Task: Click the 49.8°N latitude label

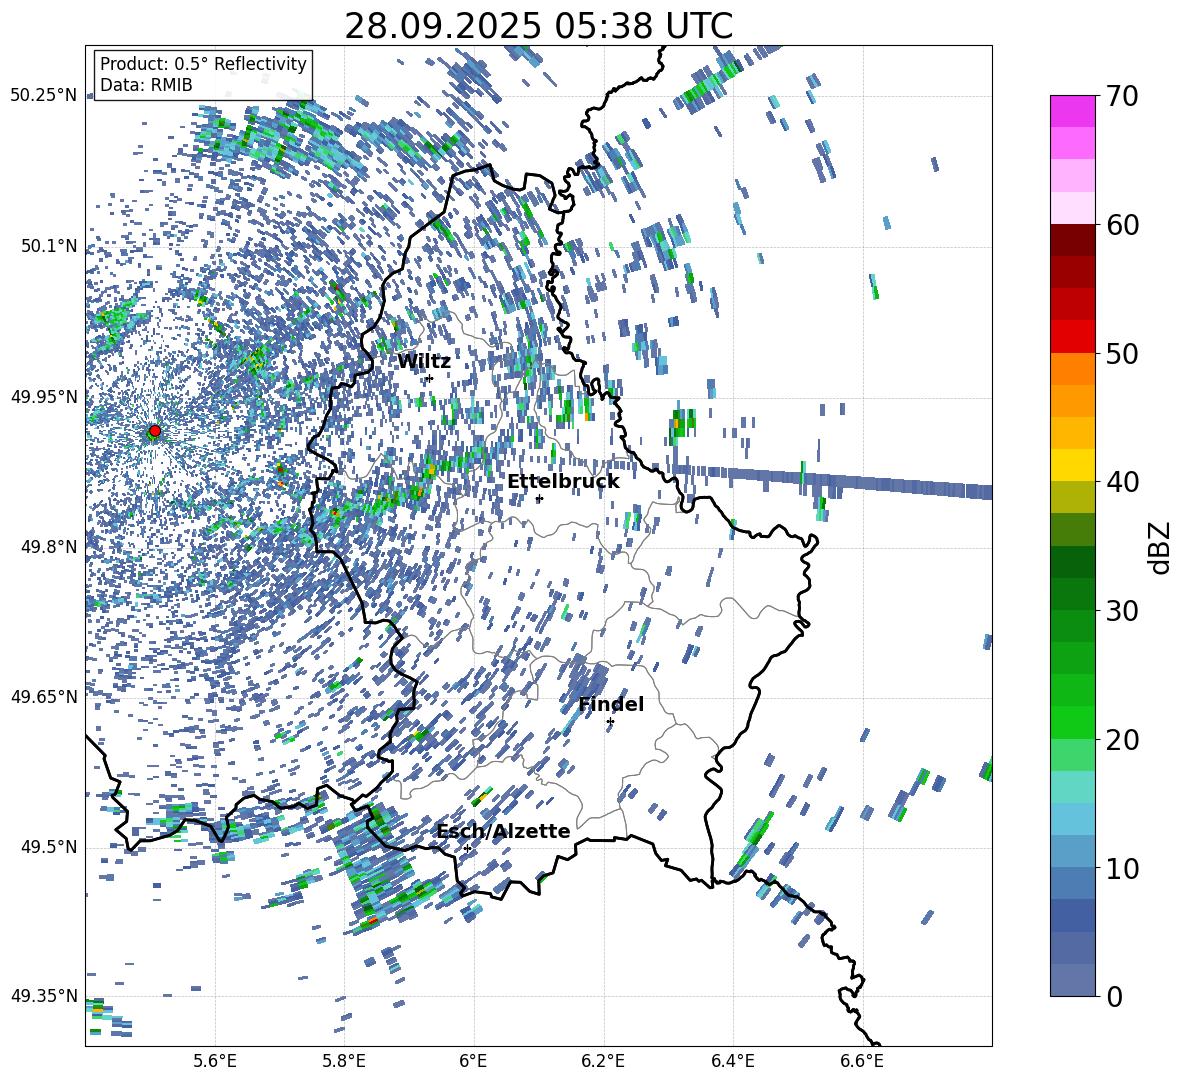Action: click(48, 547)
